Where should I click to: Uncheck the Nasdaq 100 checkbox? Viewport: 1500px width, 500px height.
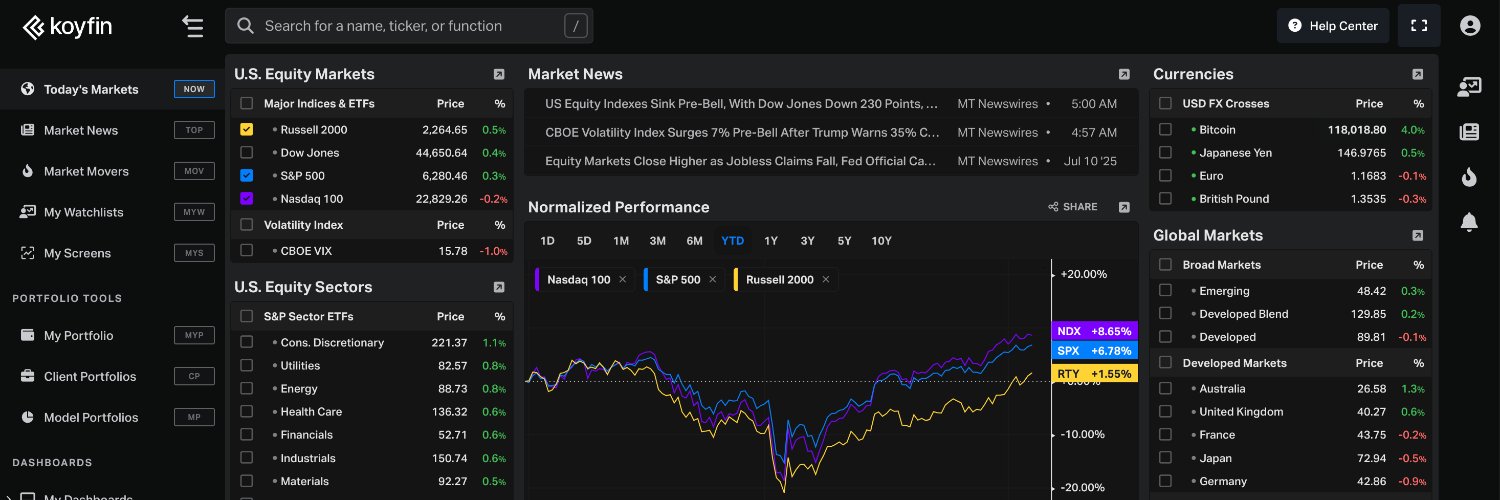tap(246, 199)
